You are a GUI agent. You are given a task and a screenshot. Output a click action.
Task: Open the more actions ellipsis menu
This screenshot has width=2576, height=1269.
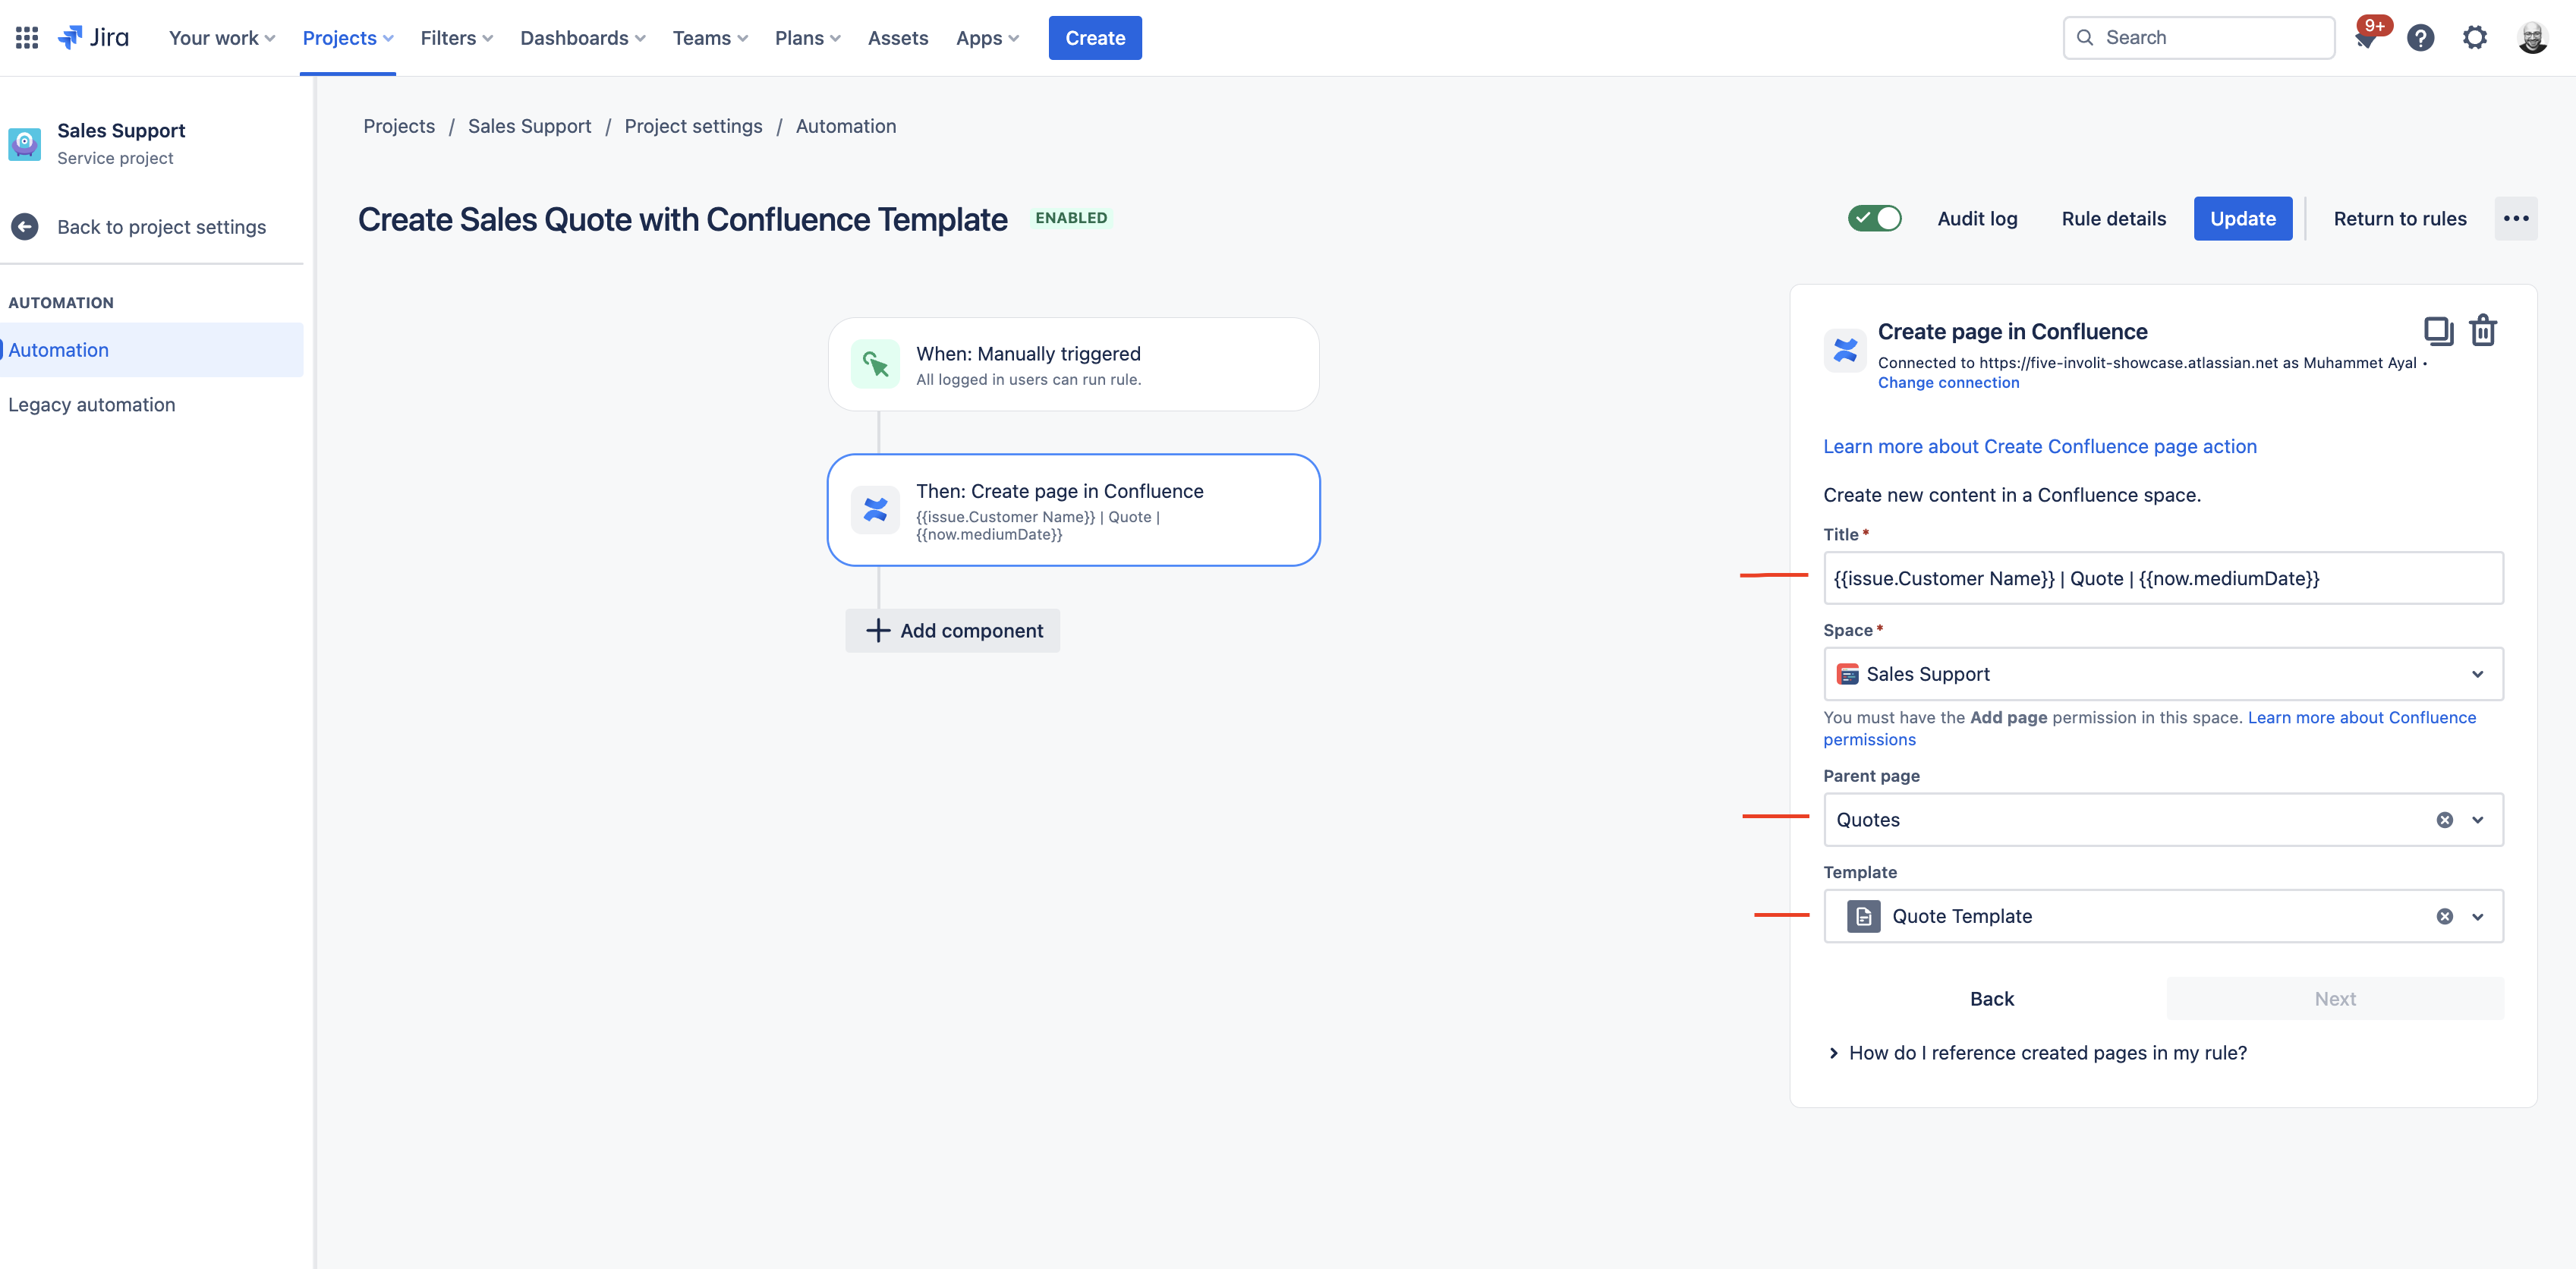pos(2516,218)
